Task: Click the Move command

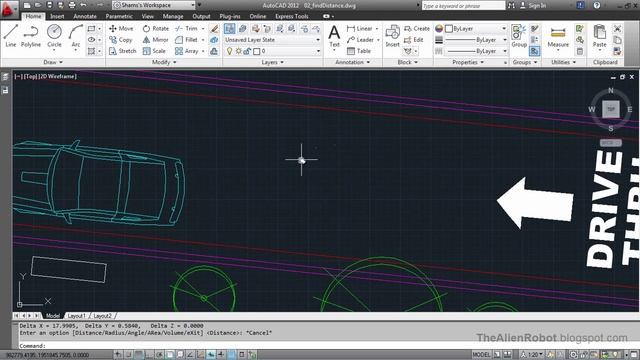Action: coord(121,29)
